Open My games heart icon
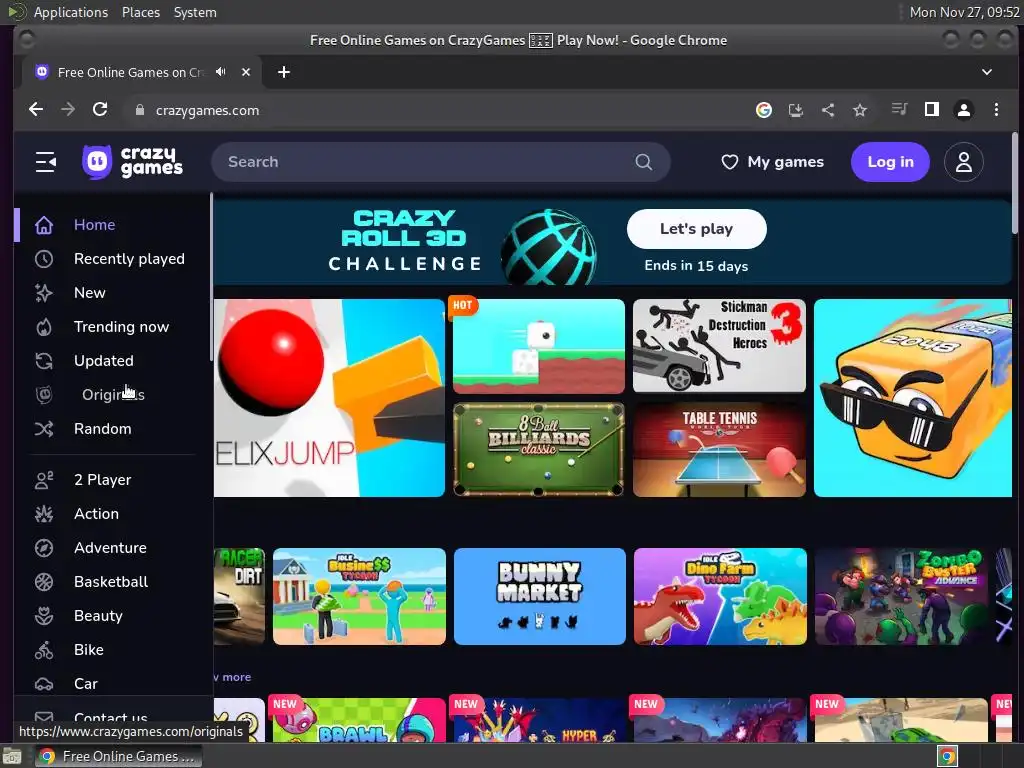This screenshot has width=1024, height=768. pos(729,162)
